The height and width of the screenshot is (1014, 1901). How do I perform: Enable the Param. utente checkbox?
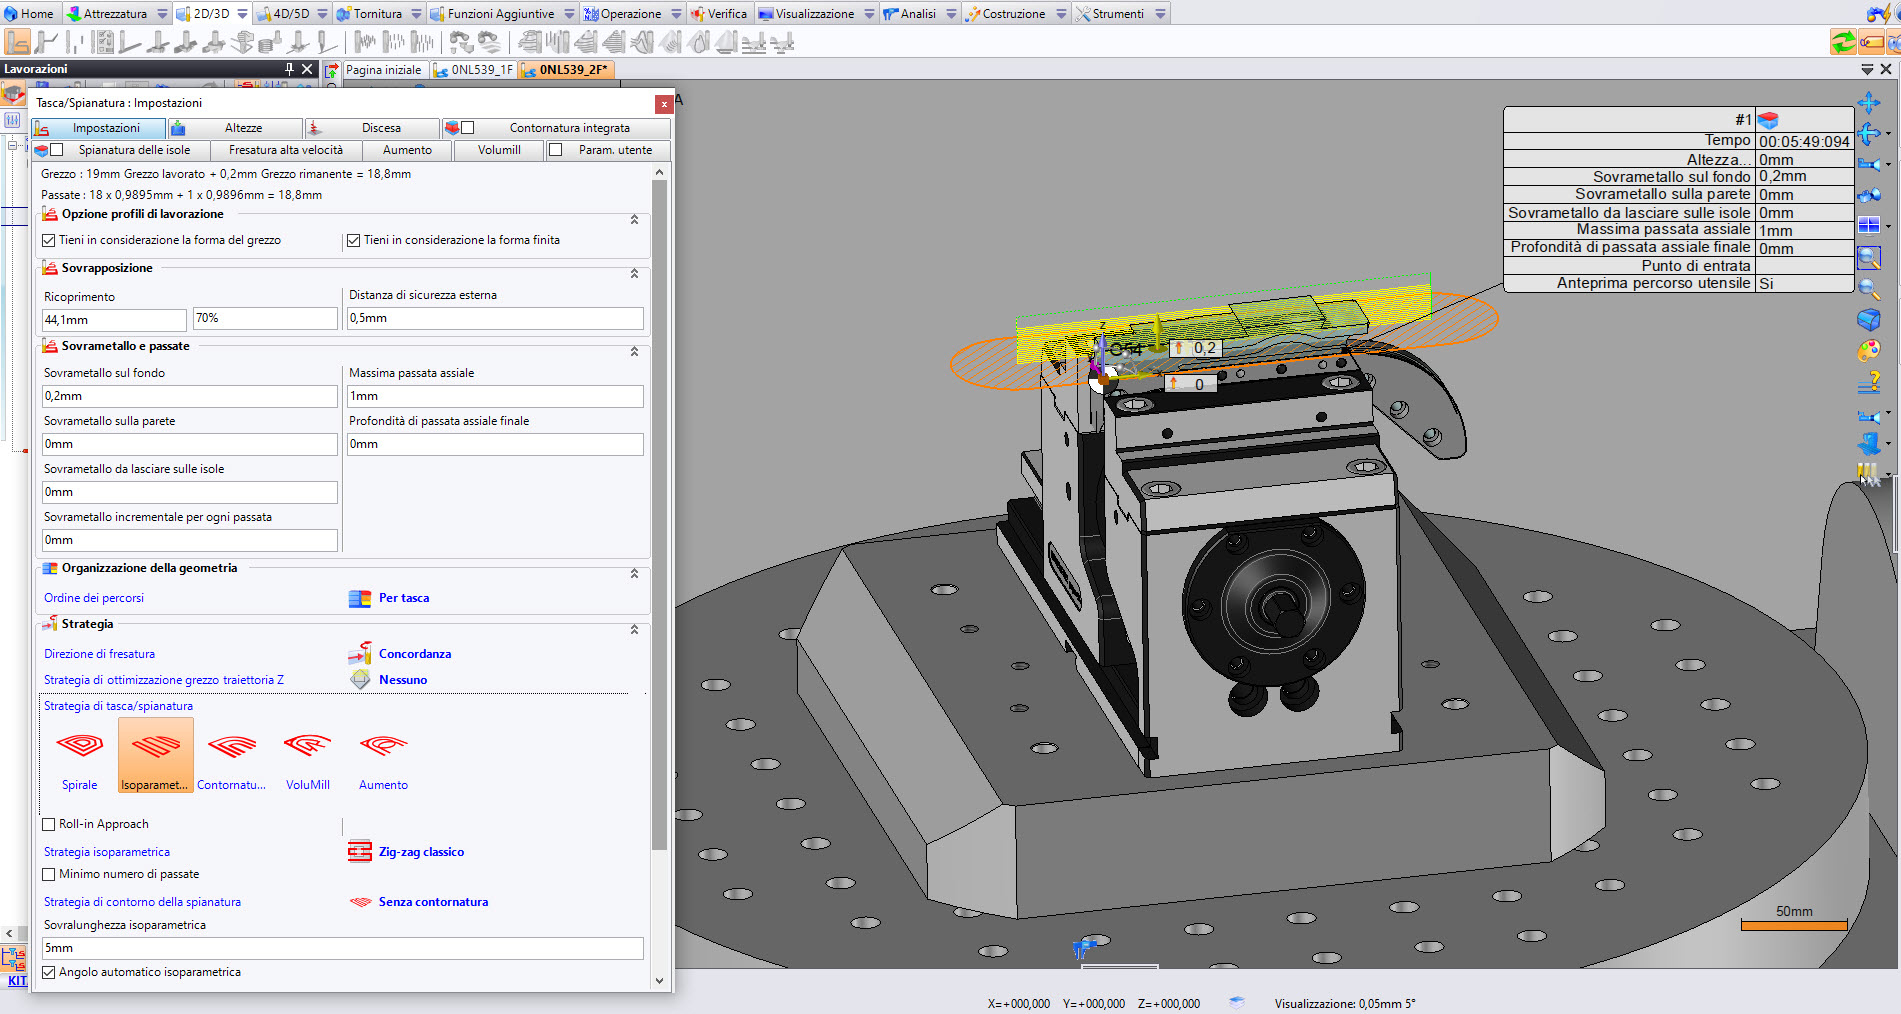pyautogui.click(x=556, y=150)
